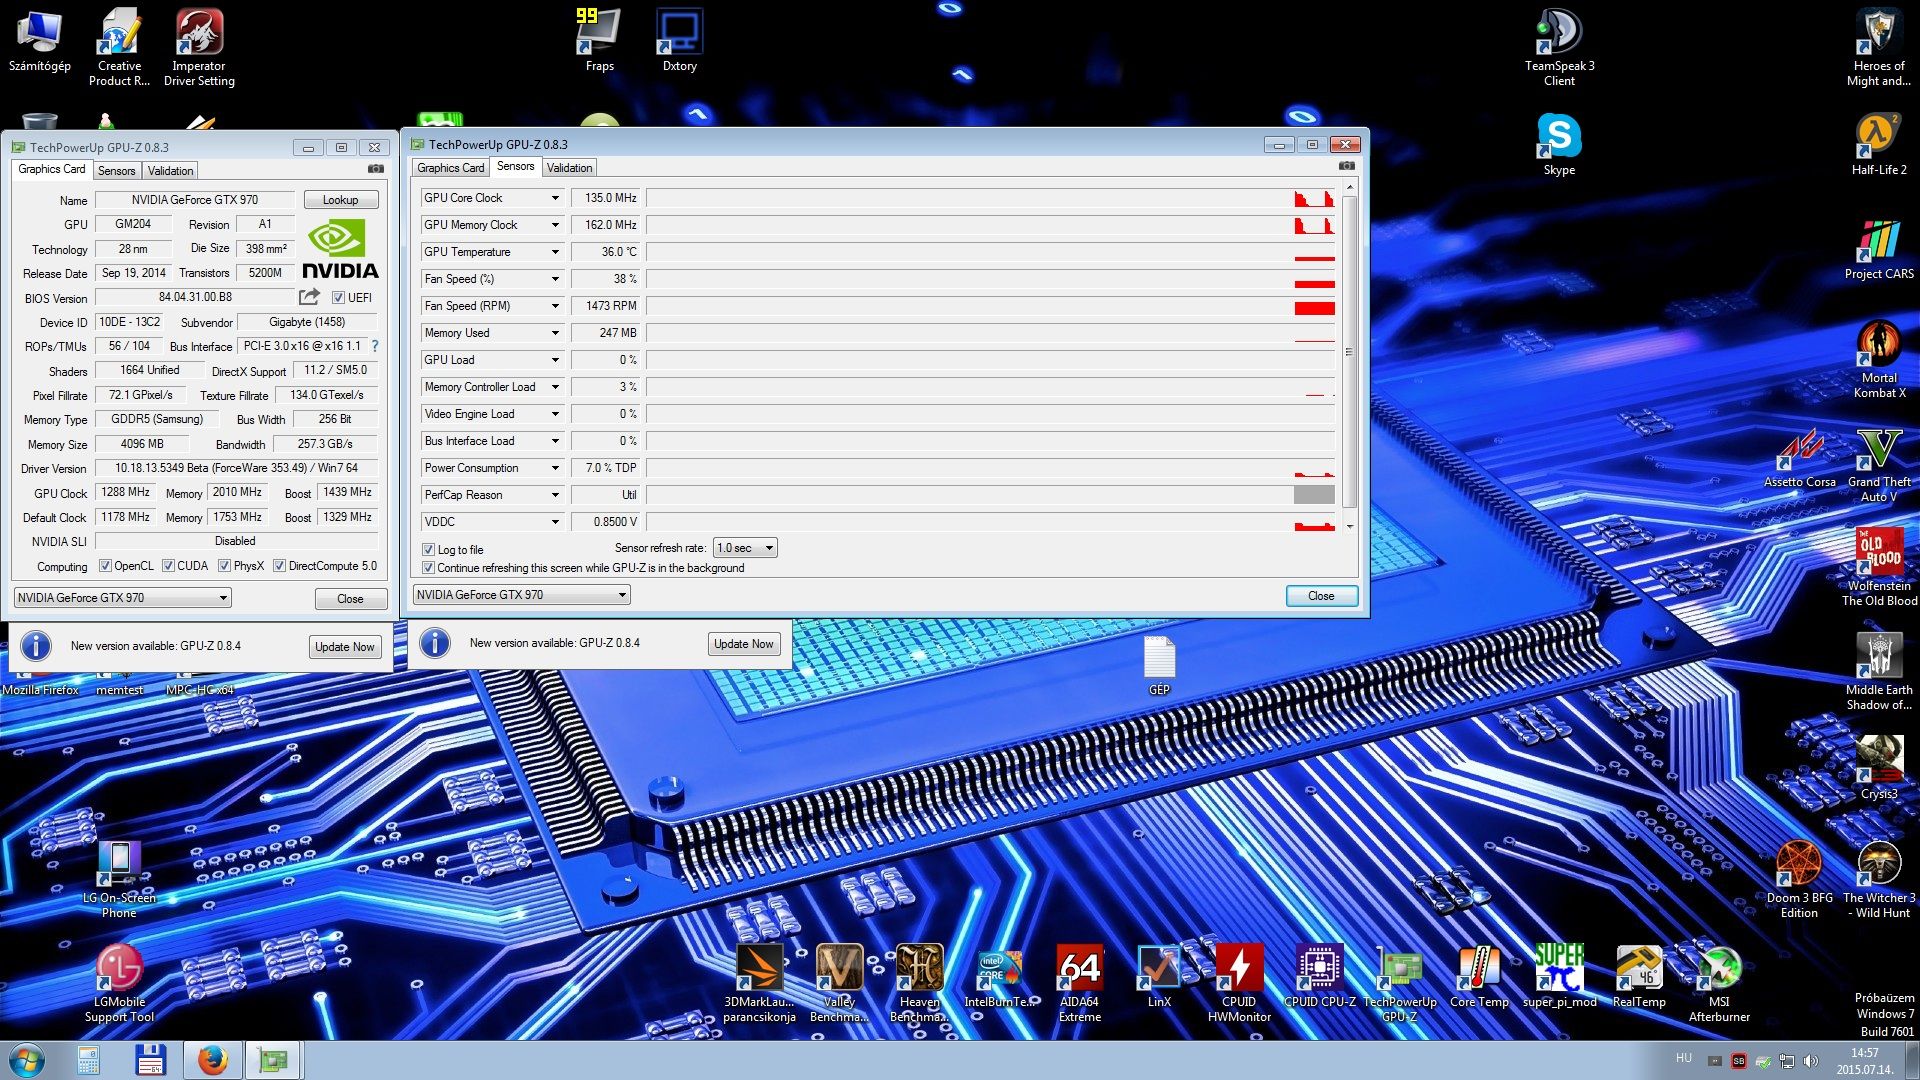The width and height of the screenshot is (1920, 1080).
Task: Open AIDA64 Extreme shortcut
Action: (1079, 983)
